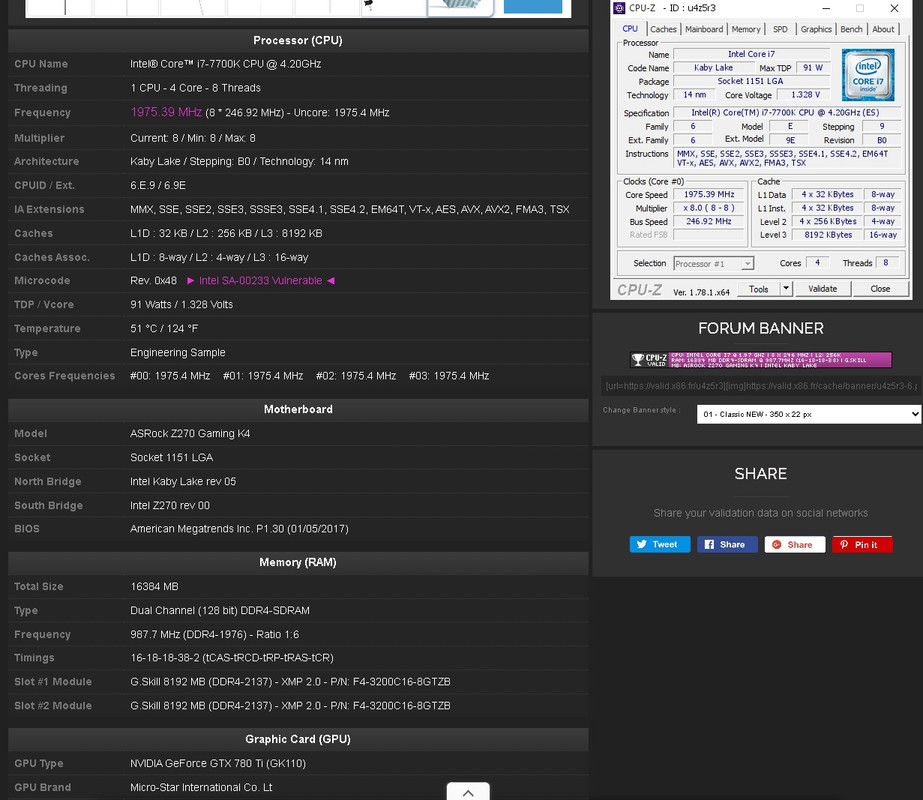Image resolution: width=923 pixels, height=800 pixels.
Task: Click the Dual Channel DDR4-SDRAM type text
Action: click(x=220, y=610)
